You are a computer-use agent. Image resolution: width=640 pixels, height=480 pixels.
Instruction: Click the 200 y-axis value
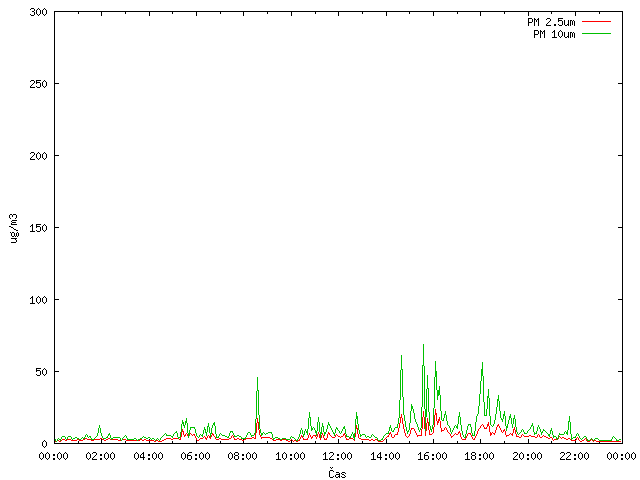tap(38, 156)
